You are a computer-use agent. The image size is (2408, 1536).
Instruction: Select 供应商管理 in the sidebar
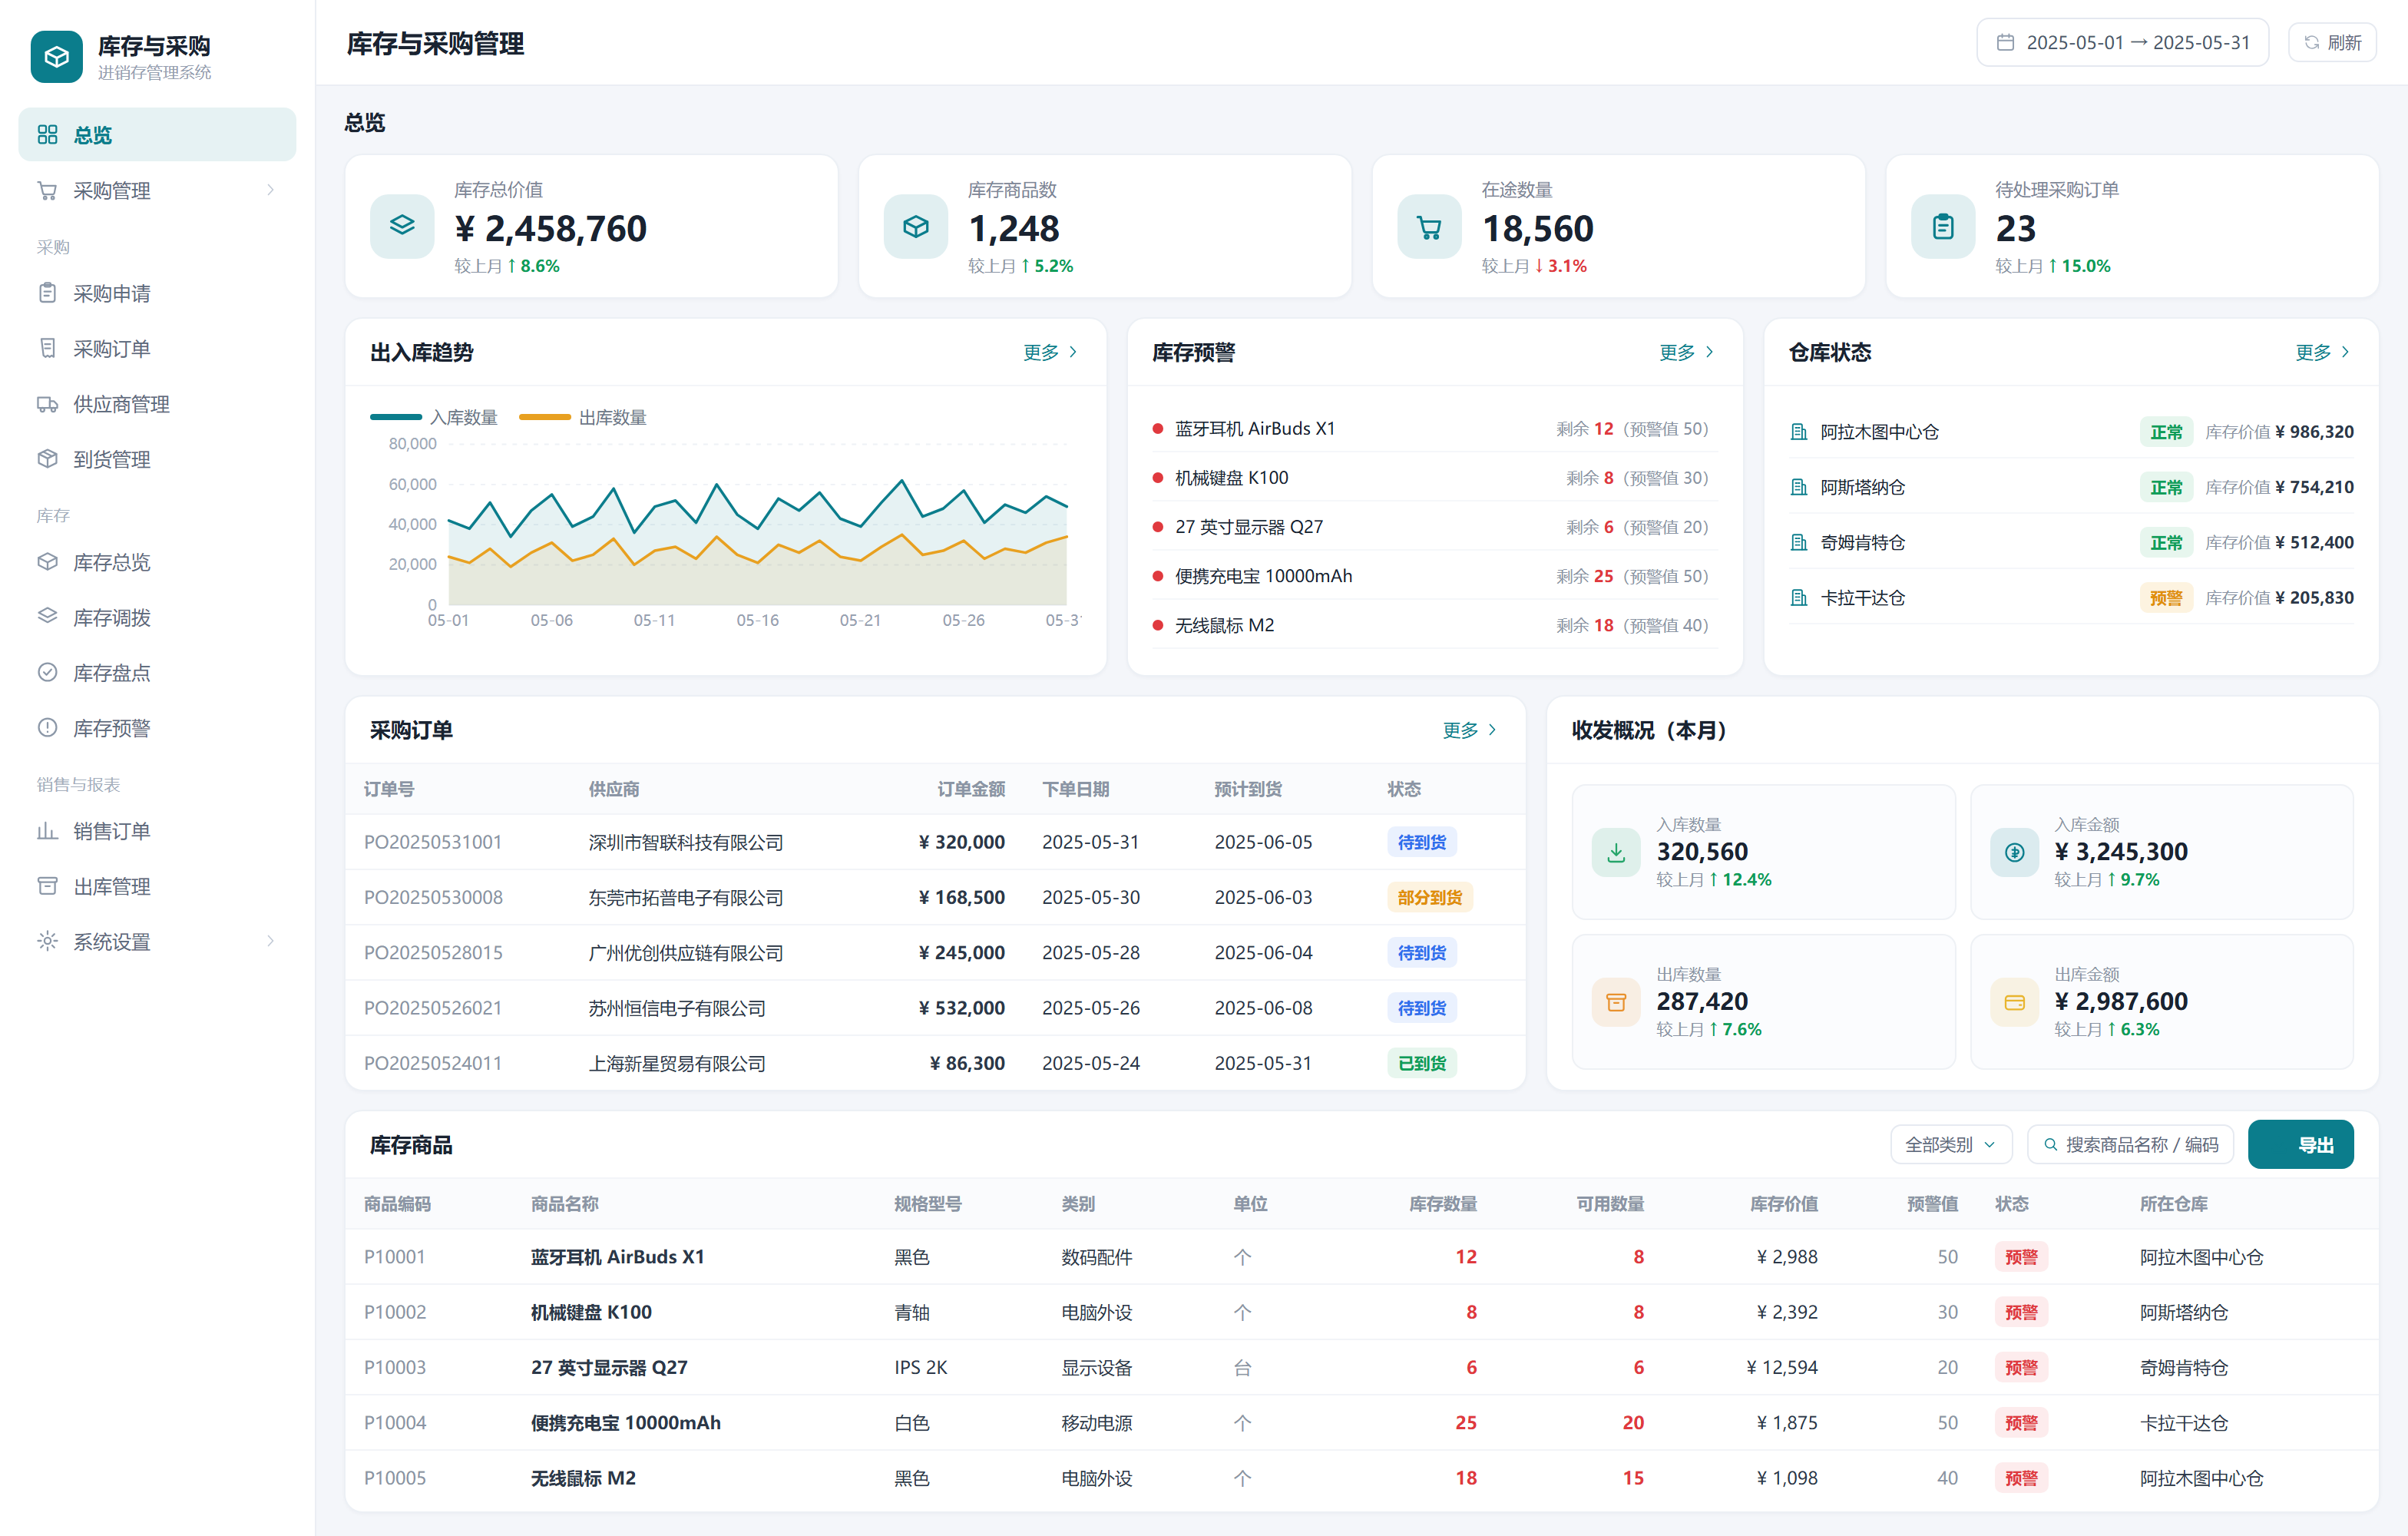[157, 404]
